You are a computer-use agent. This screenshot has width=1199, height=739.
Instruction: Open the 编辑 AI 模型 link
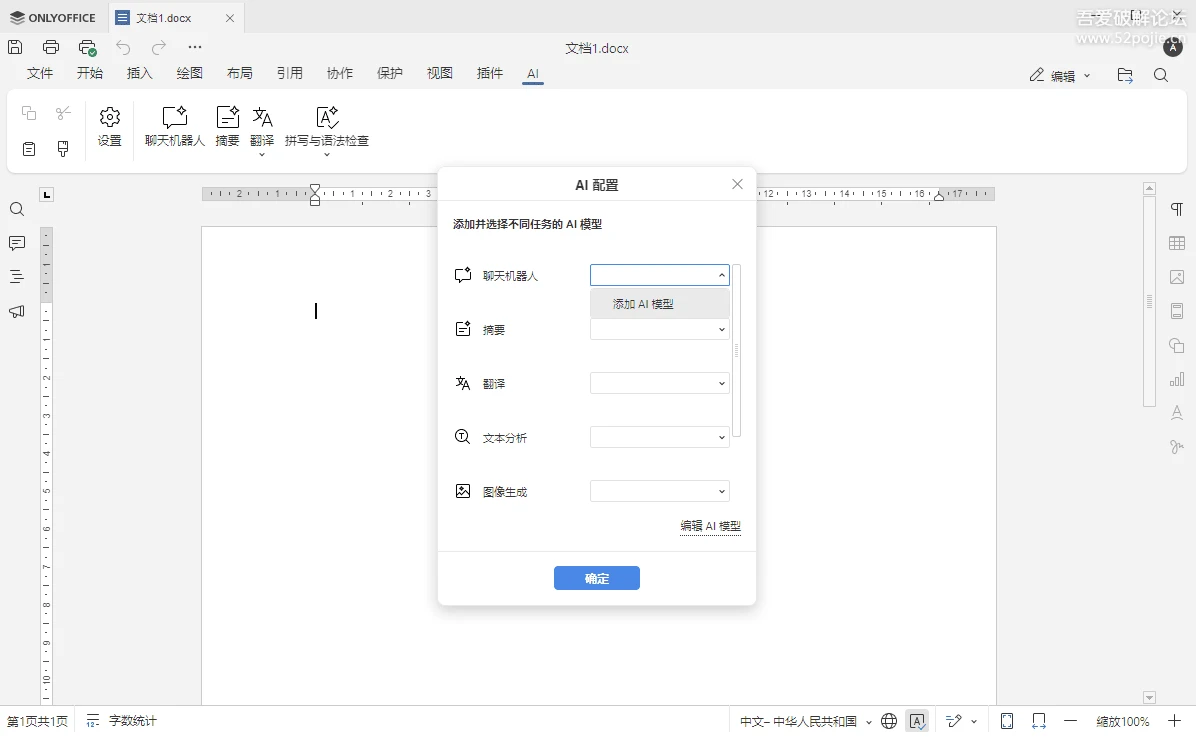pos(710,525)
